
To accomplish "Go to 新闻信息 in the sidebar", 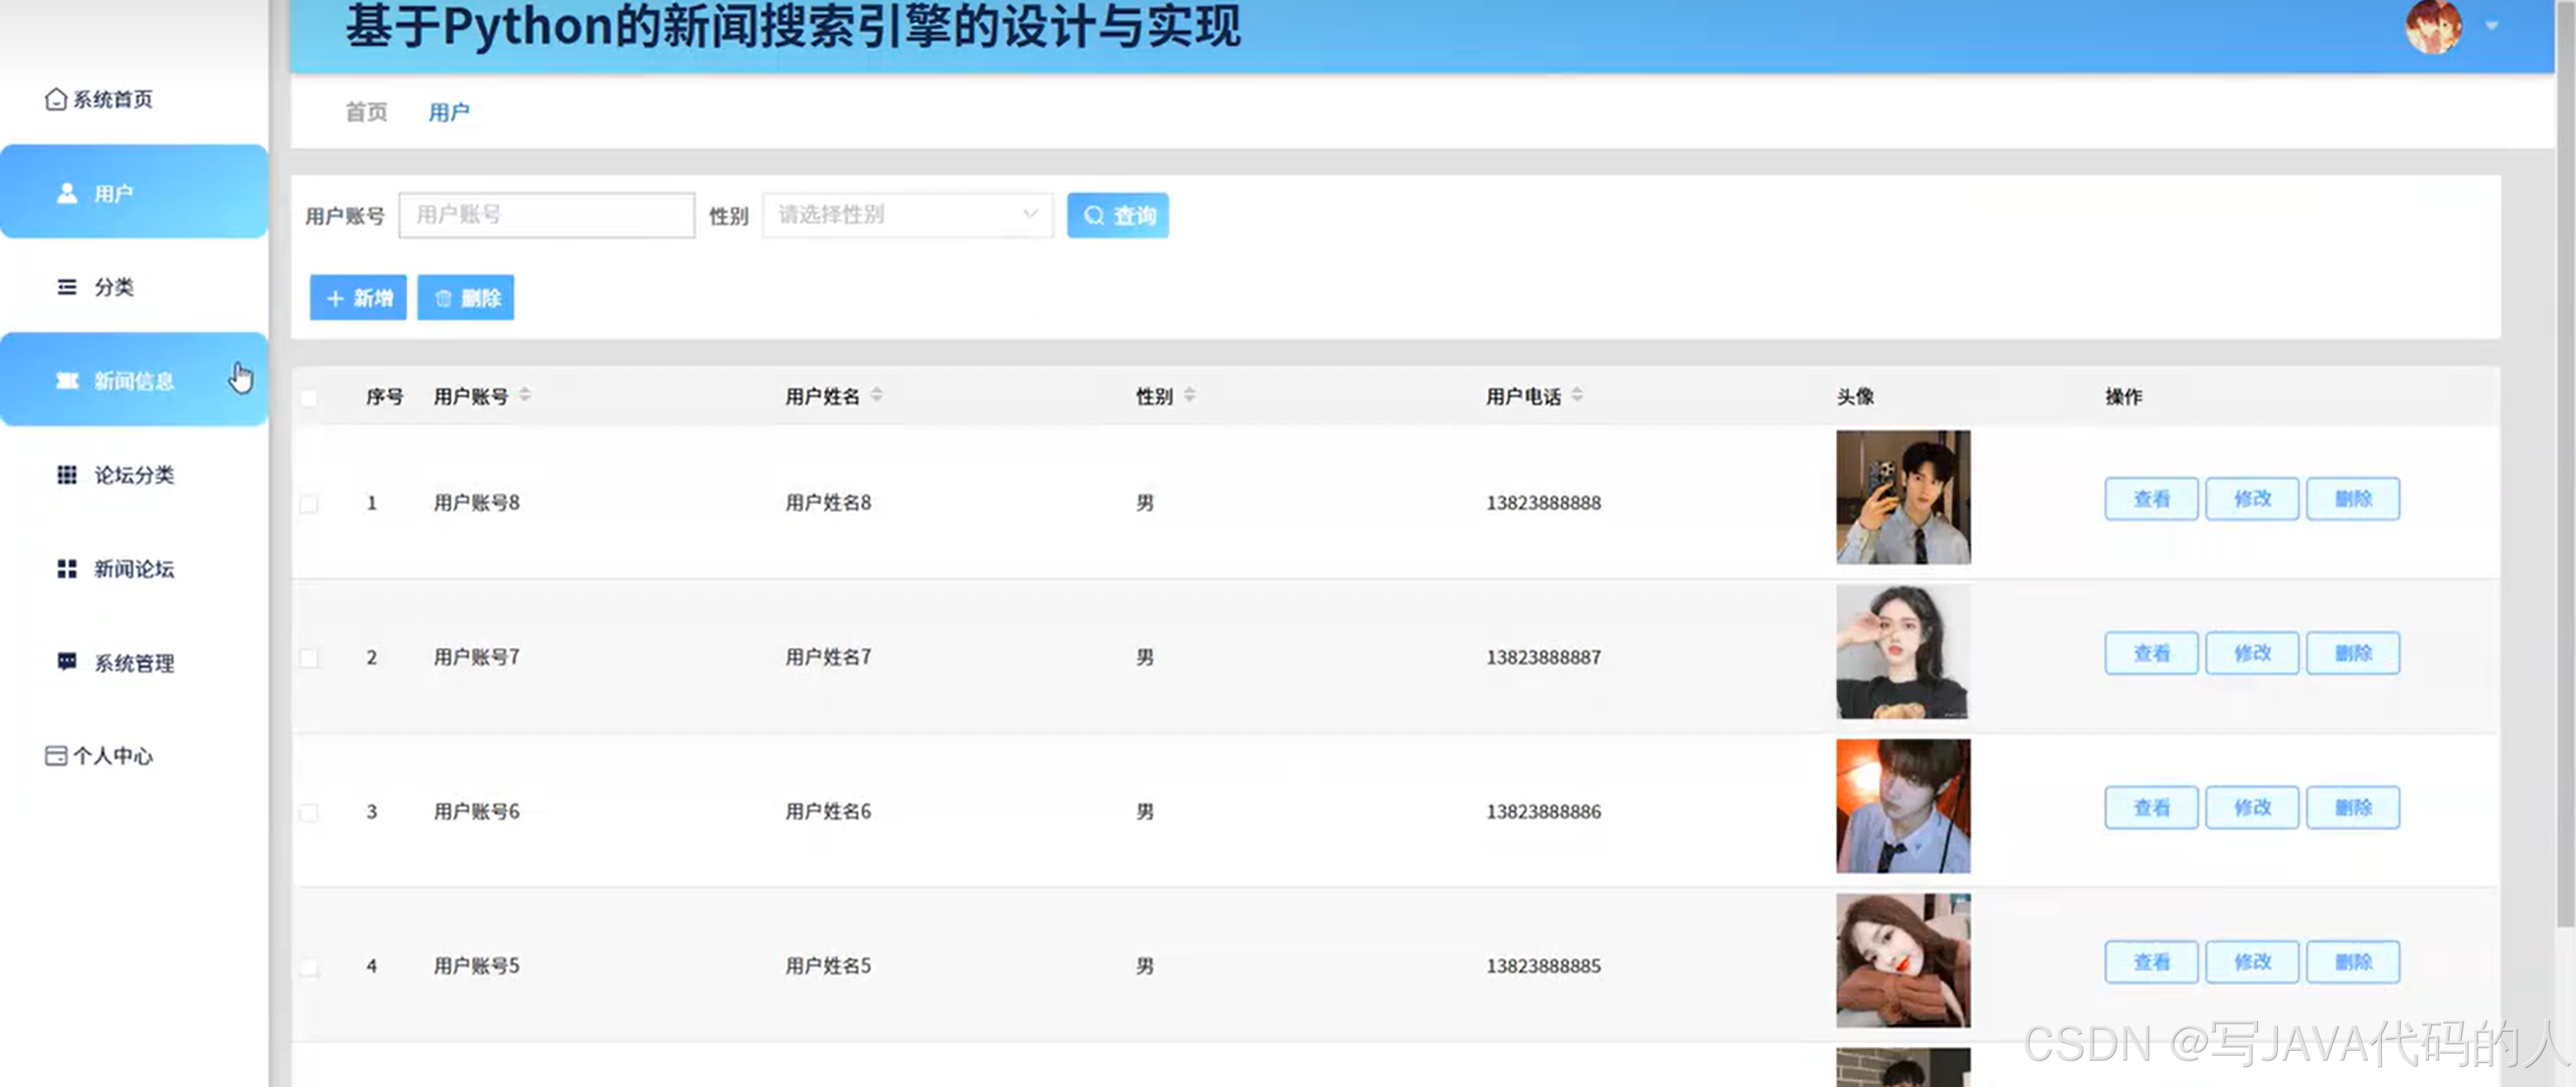I will click(134, 380).
